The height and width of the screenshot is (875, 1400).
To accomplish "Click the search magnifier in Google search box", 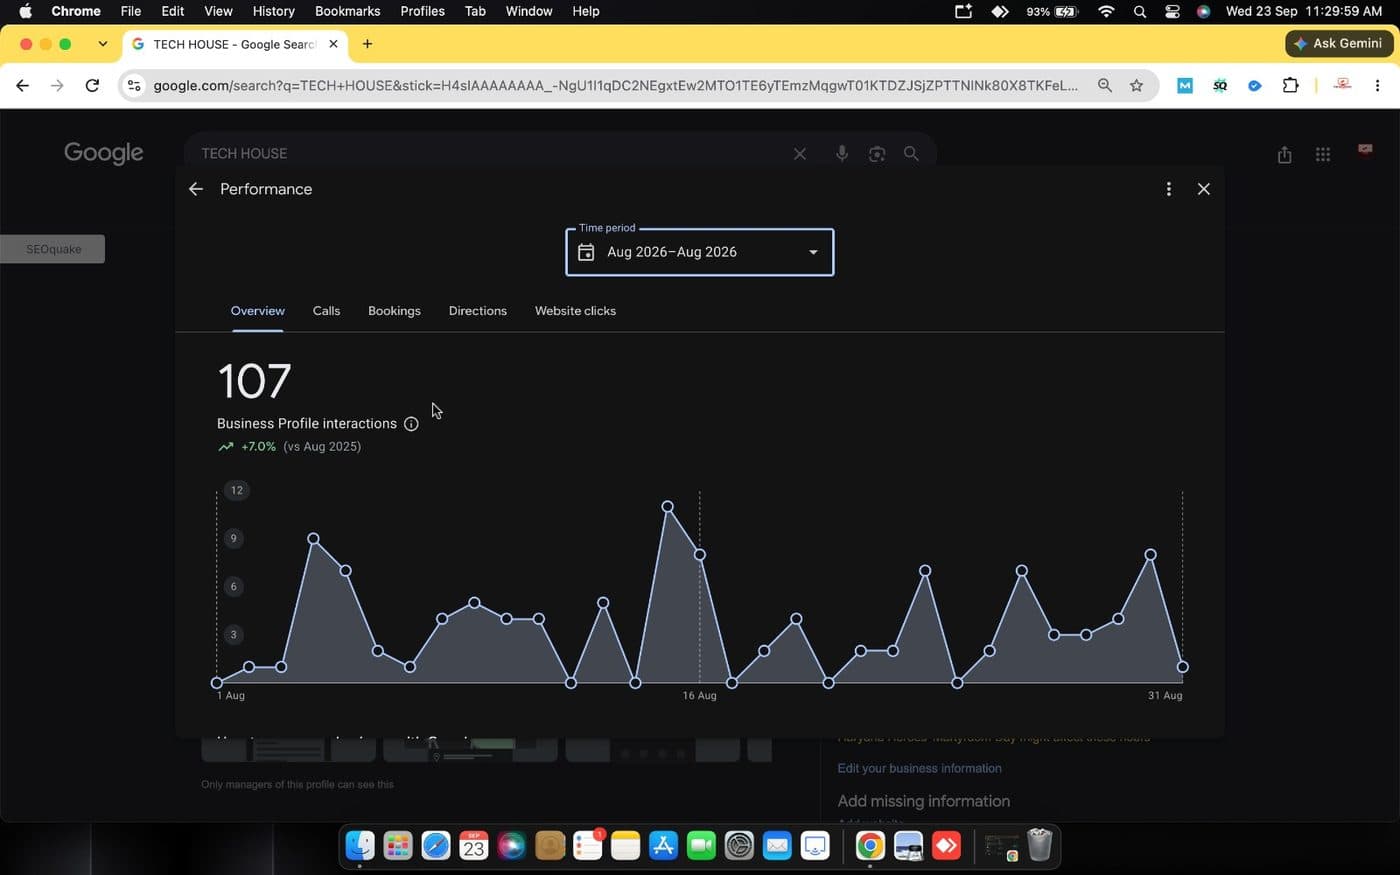I will click(x=911, y=153).
